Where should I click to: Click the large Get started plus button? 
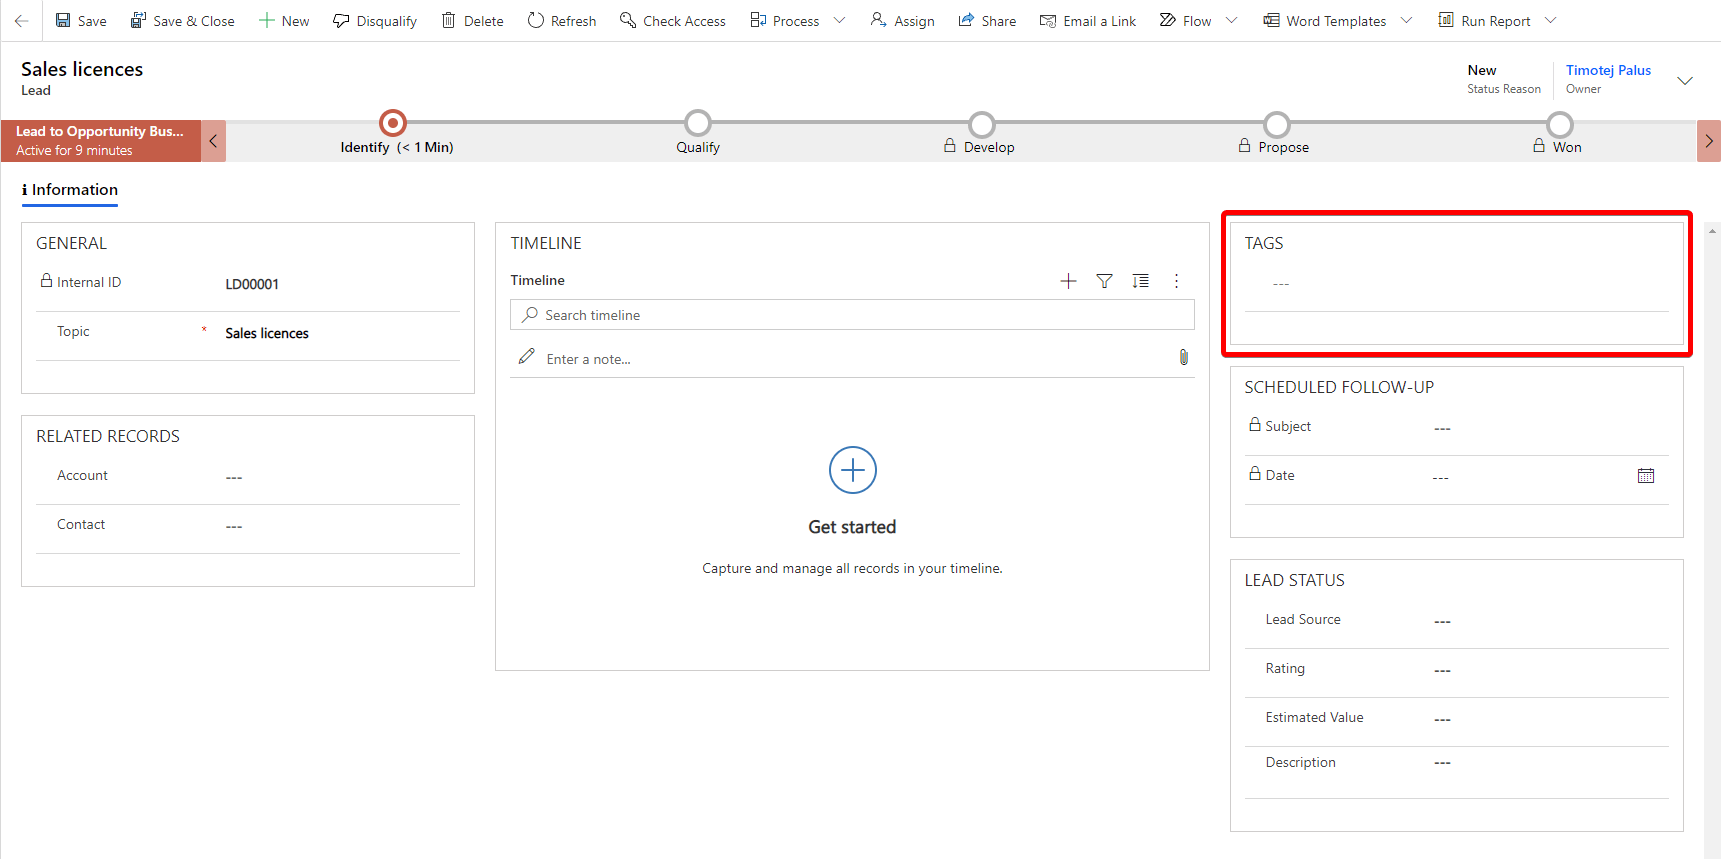pyautogui.click(x=852, y=470)
